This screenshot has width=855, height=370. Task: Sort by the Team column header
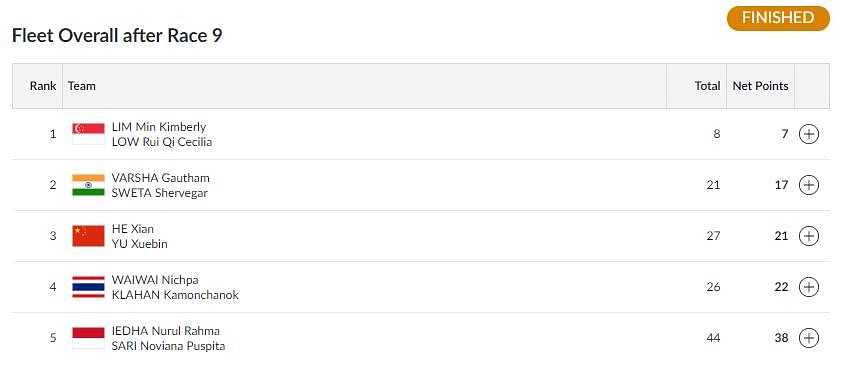[x=82, y=86]
